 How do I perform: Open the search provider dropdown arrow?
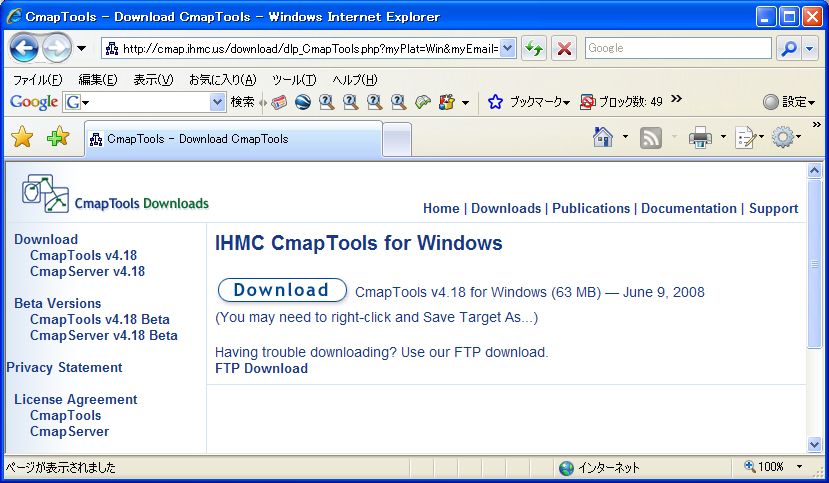click(x=809, y=49)
